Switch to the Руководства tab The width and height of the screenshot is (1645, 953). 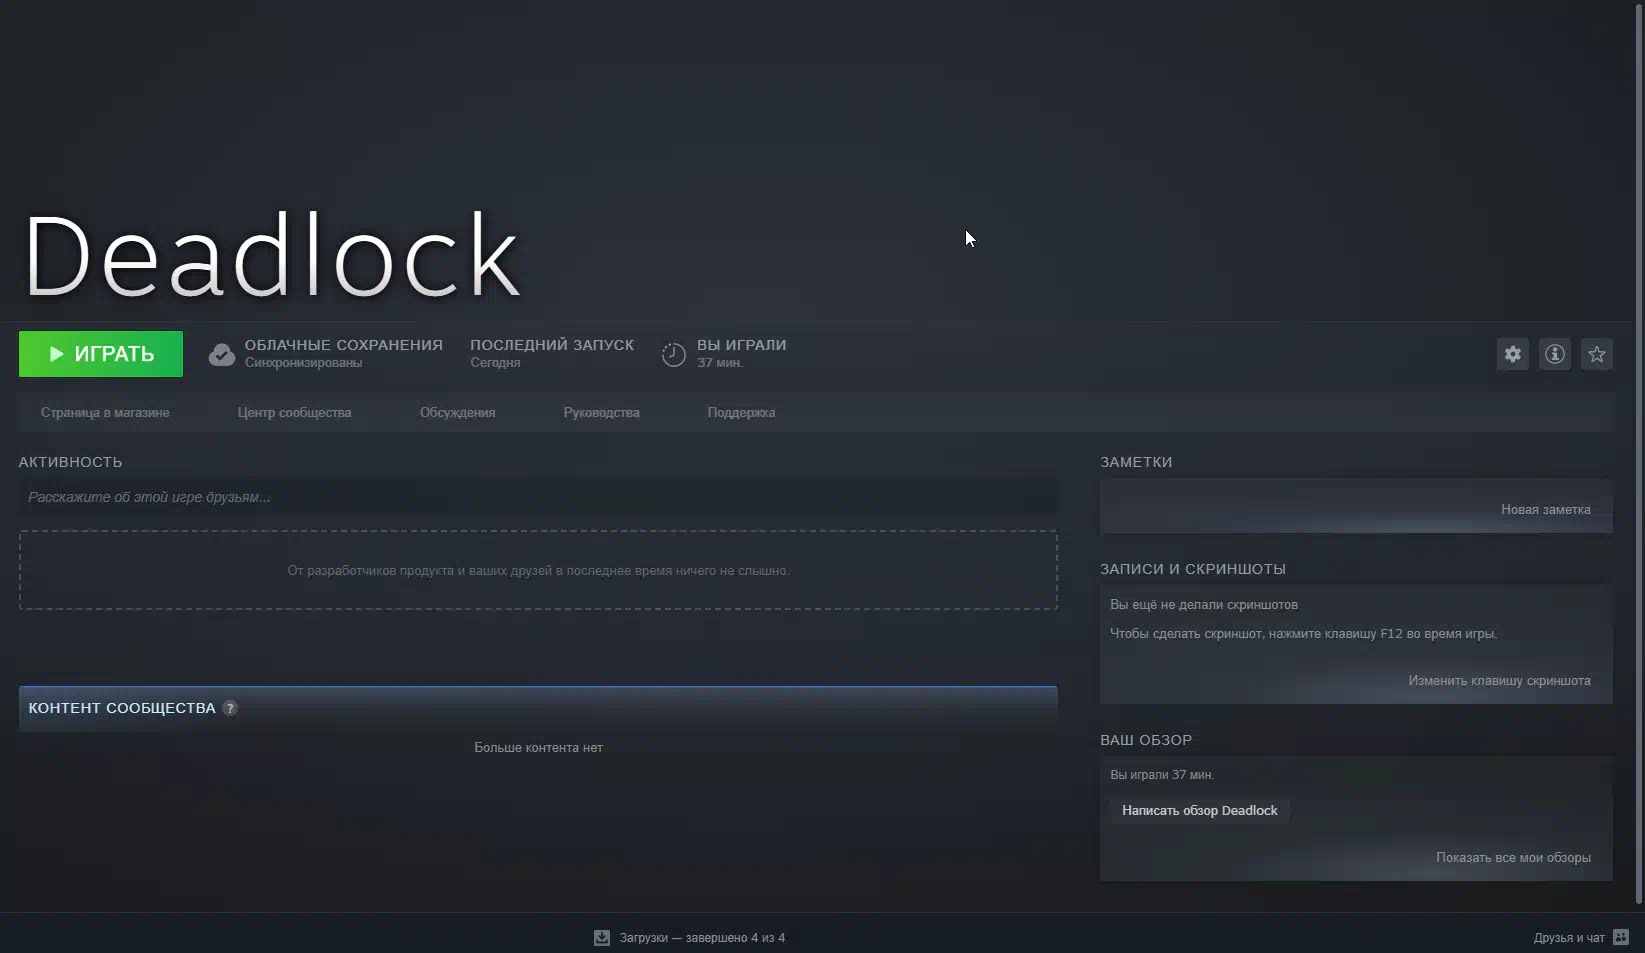pyautogui.click(x=601, y=412)
